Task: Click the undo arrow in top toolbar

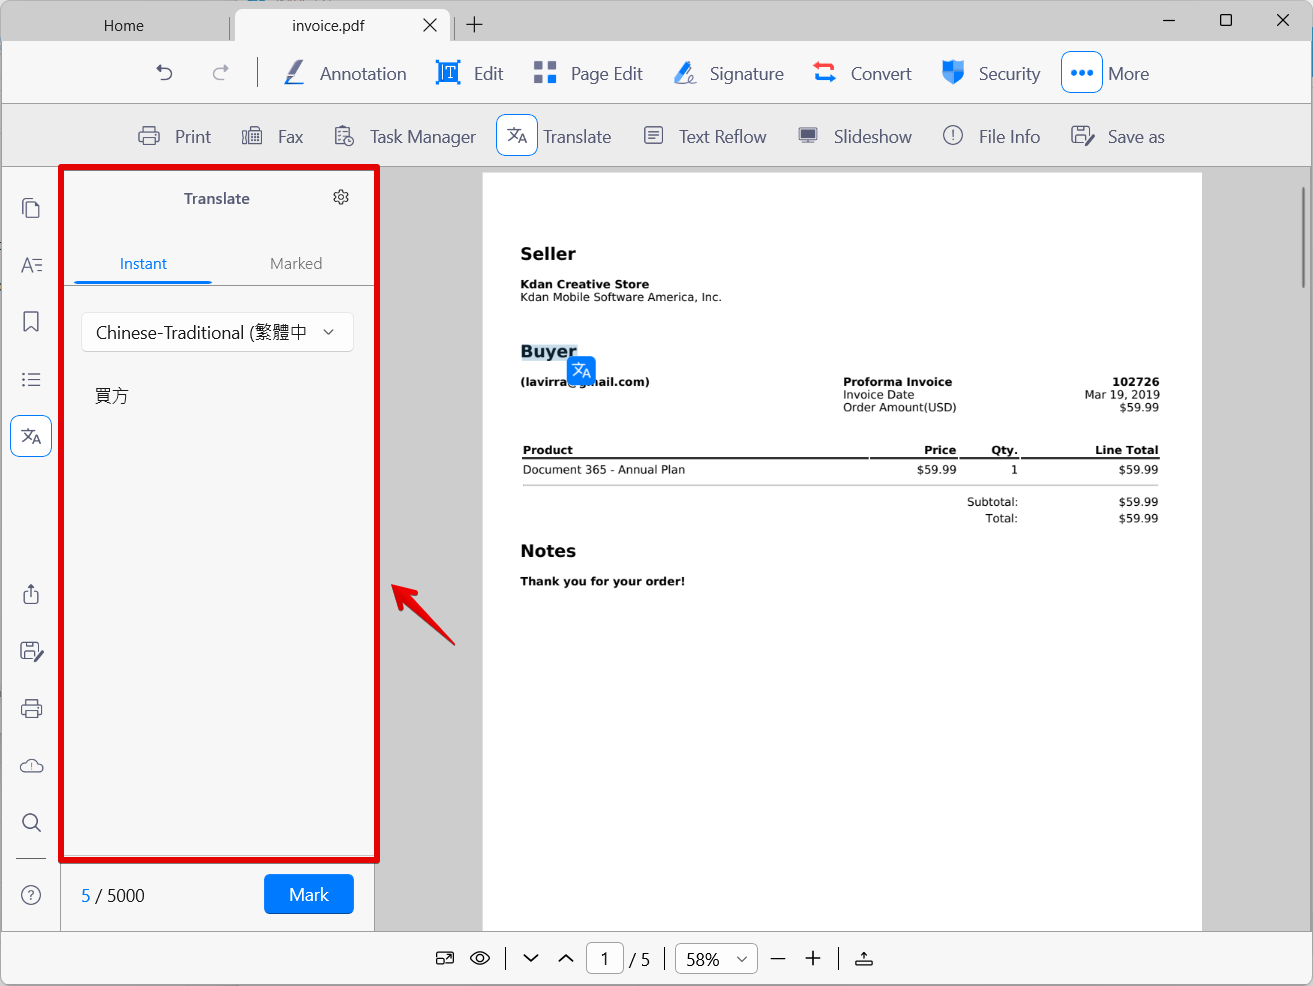Action: pos(165,73)
